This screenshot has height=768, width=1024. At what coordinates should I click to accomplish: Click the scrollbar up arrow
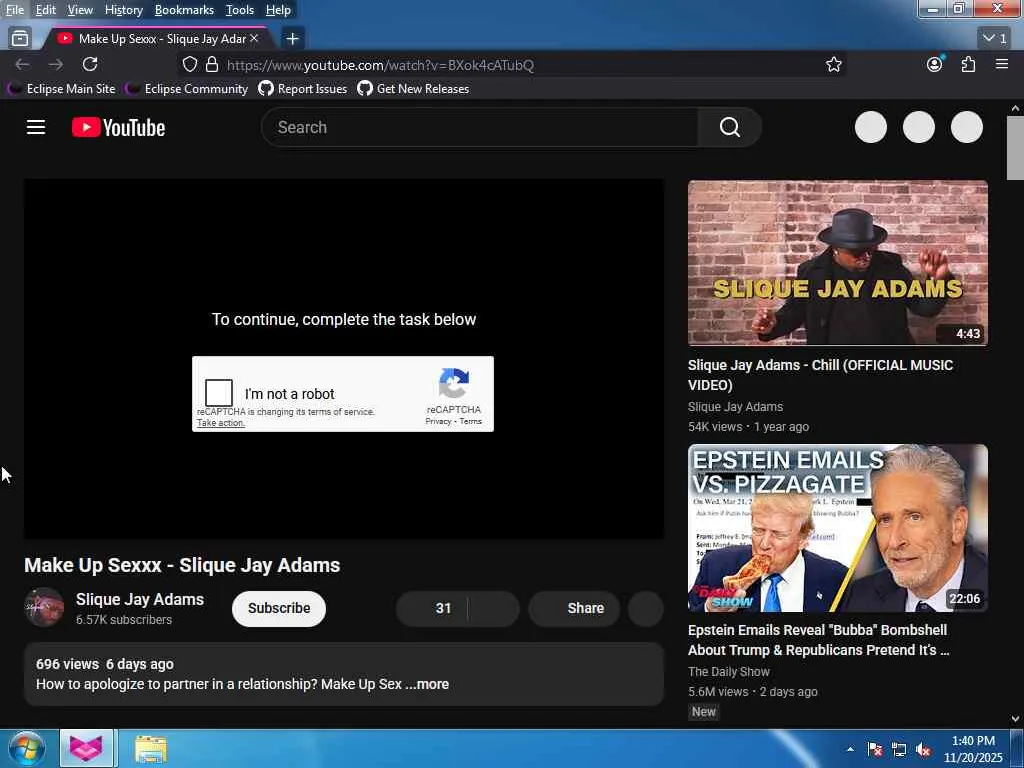click(1015, 108)
